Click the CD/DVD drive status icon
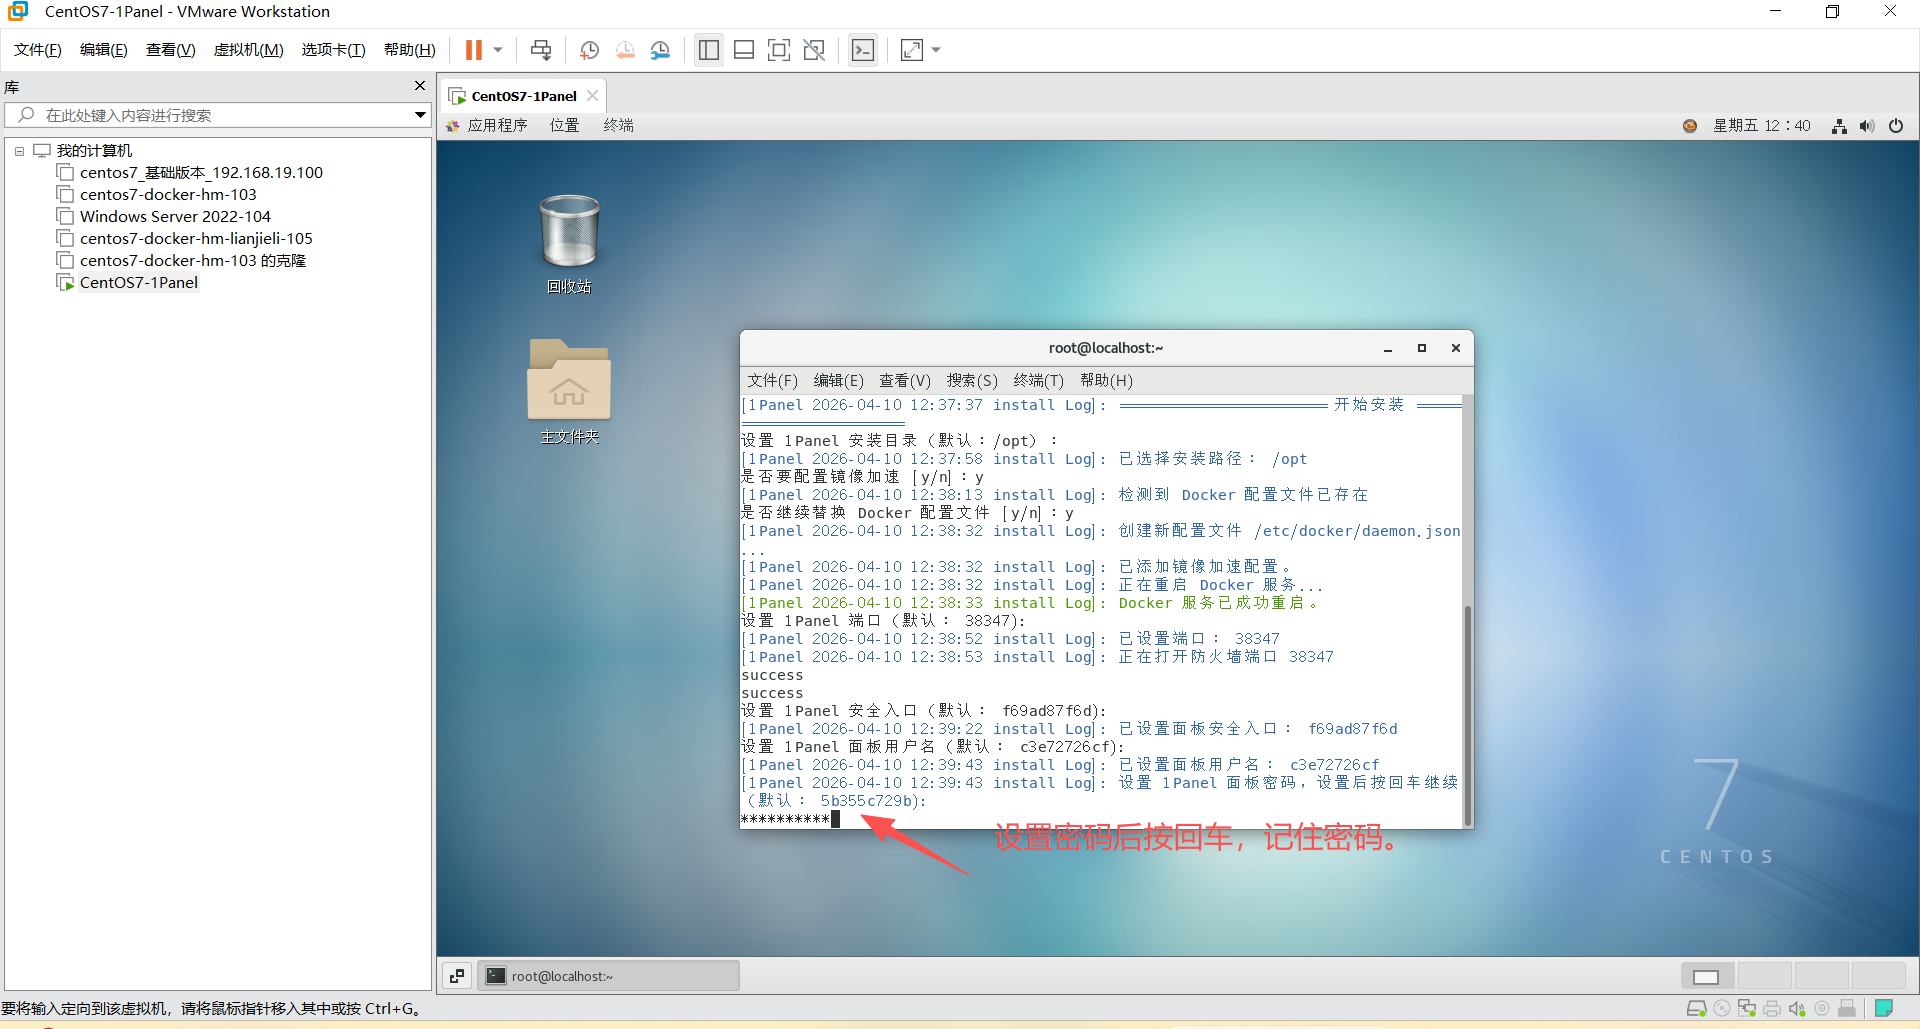The width and height of the screenshot is (1920, 1029). click(x=1722, y=1008)
